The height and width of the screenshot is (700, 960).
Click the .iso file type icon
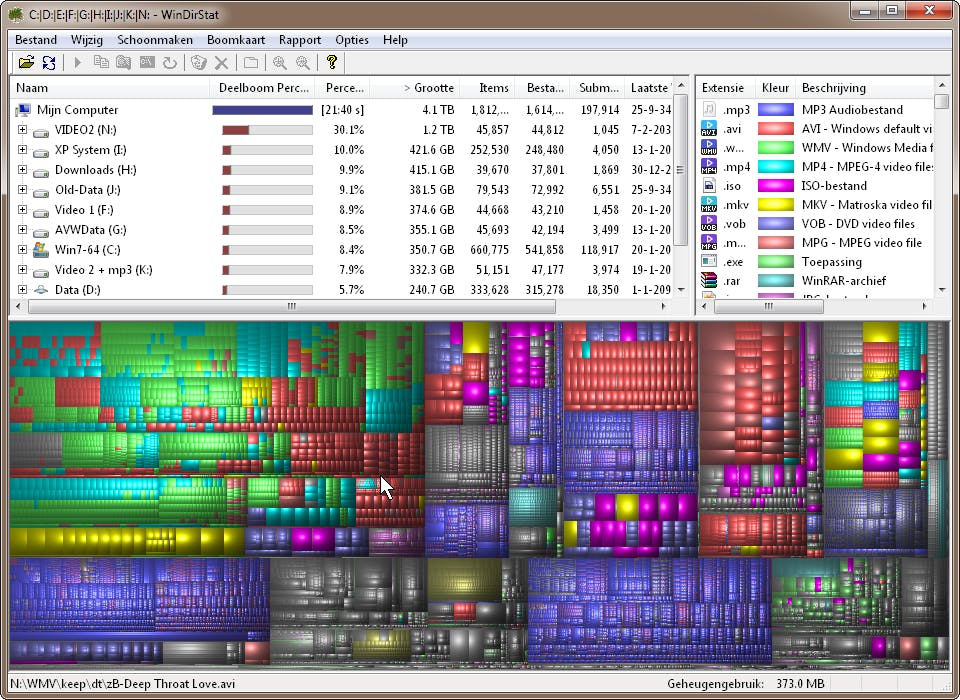tap(709, 186)
